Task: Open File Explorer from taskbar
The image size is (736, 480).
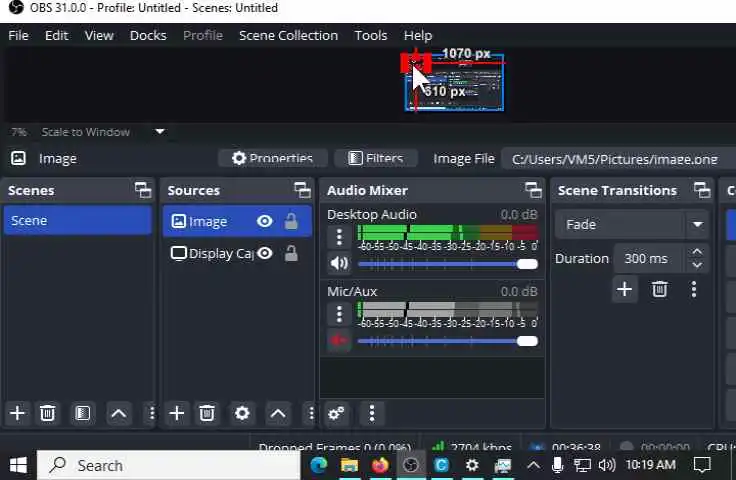Action: [349, 465]
